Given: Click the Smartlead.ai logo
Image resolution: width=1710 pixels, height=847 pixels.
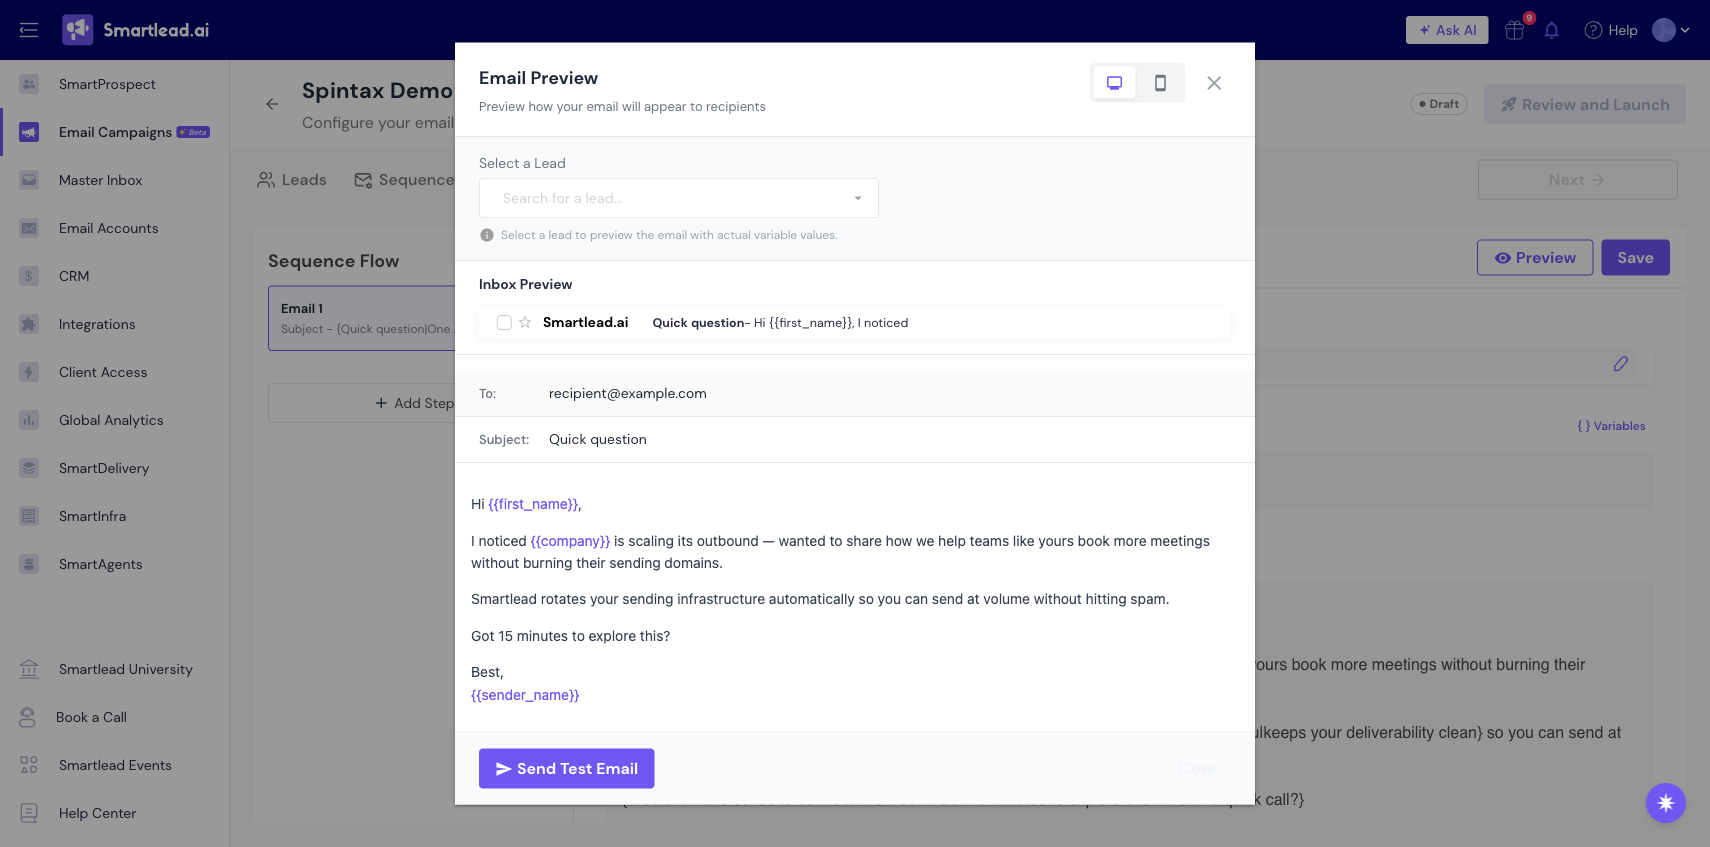Looking at the screenshot, I should point(136,30).
